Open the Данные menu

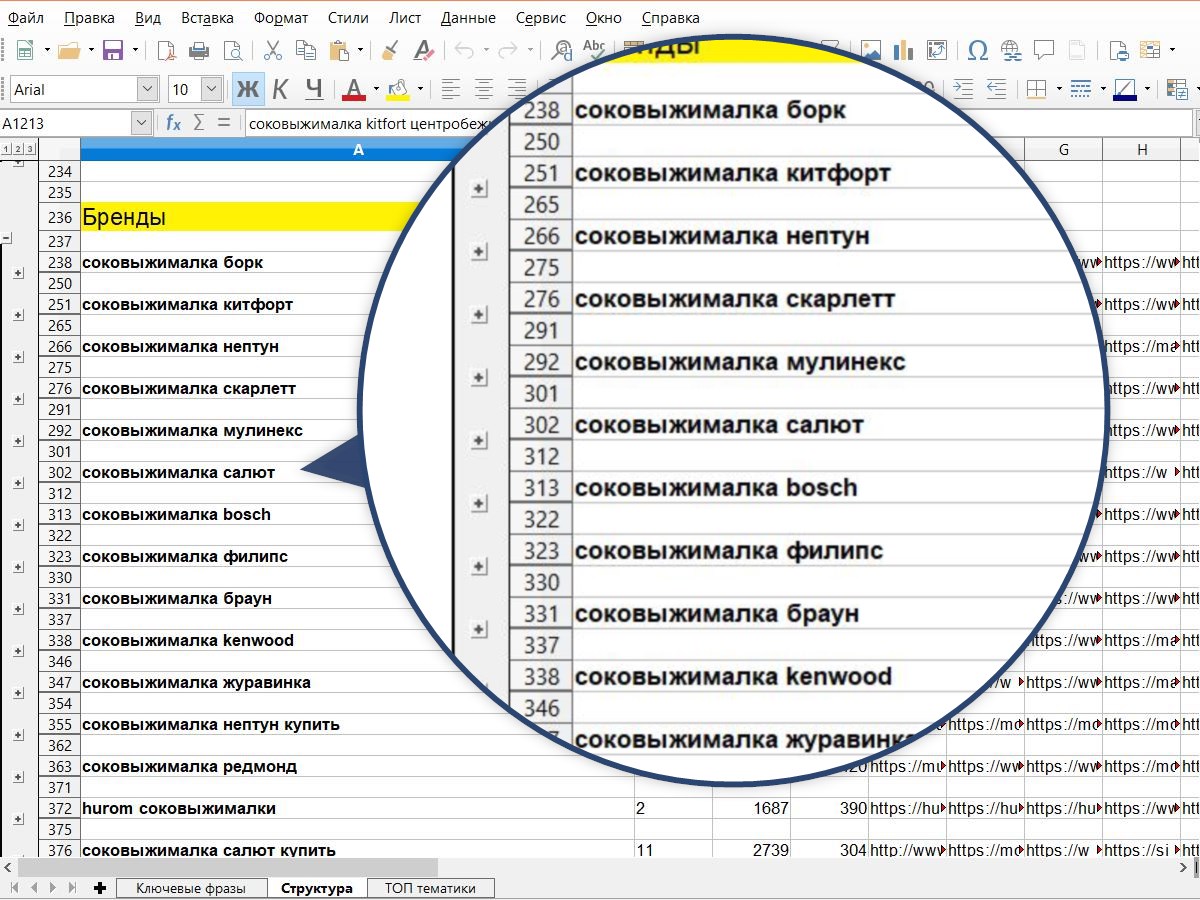468,18
